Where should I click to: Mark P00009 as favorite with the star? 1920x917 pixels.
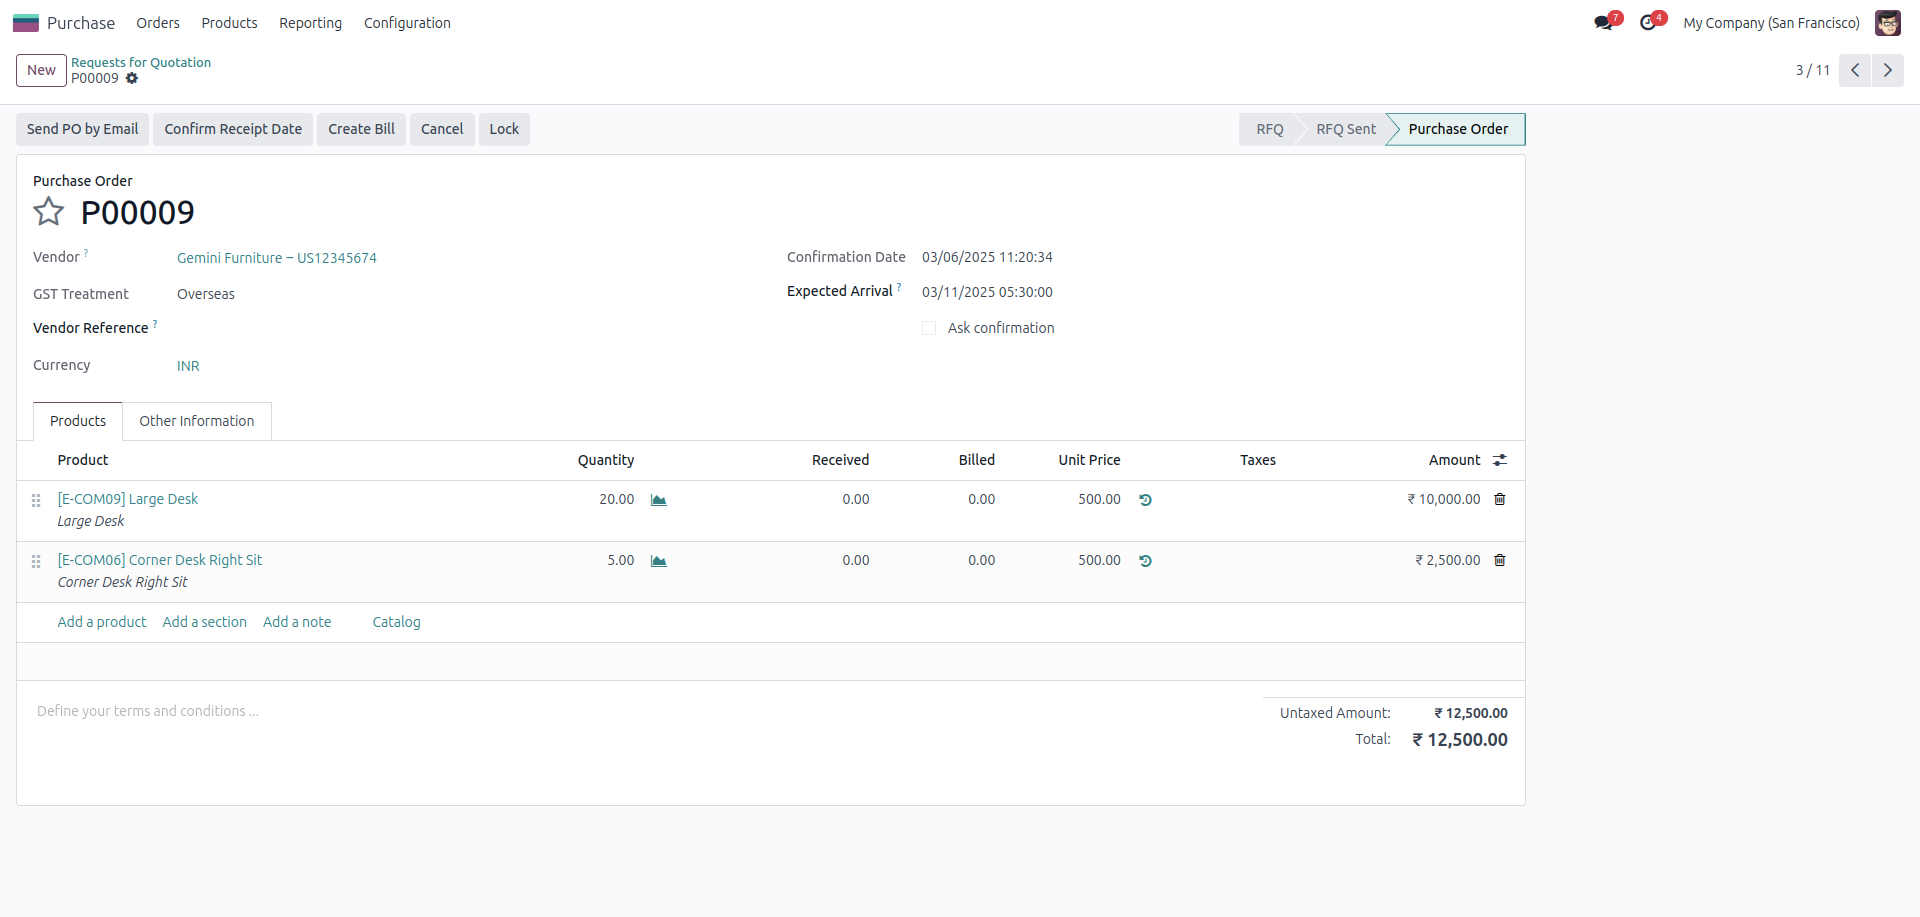point(48,212)
